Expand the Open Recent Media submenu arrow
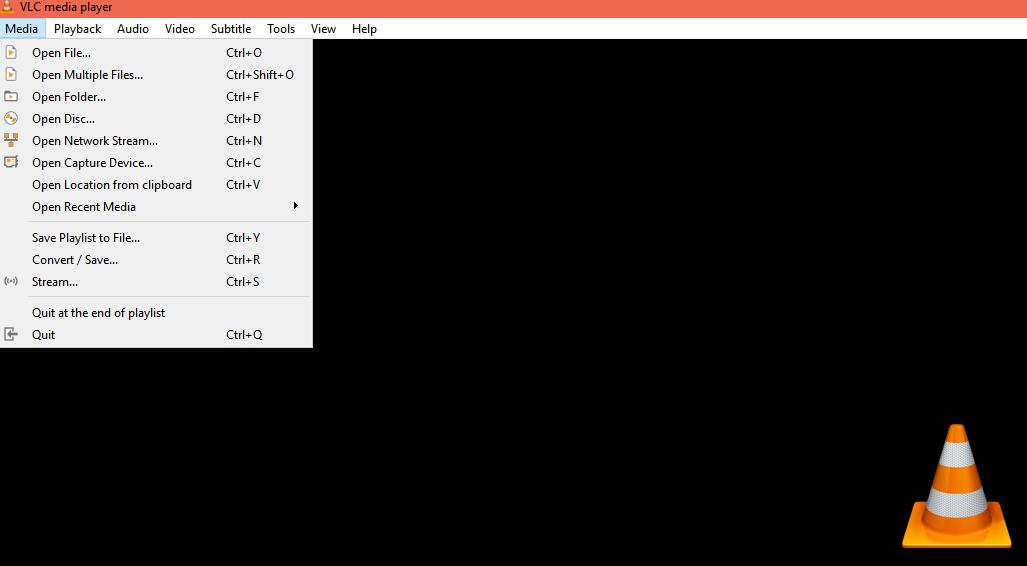Viewport: 1027px width, 566px height. [295, 206]
